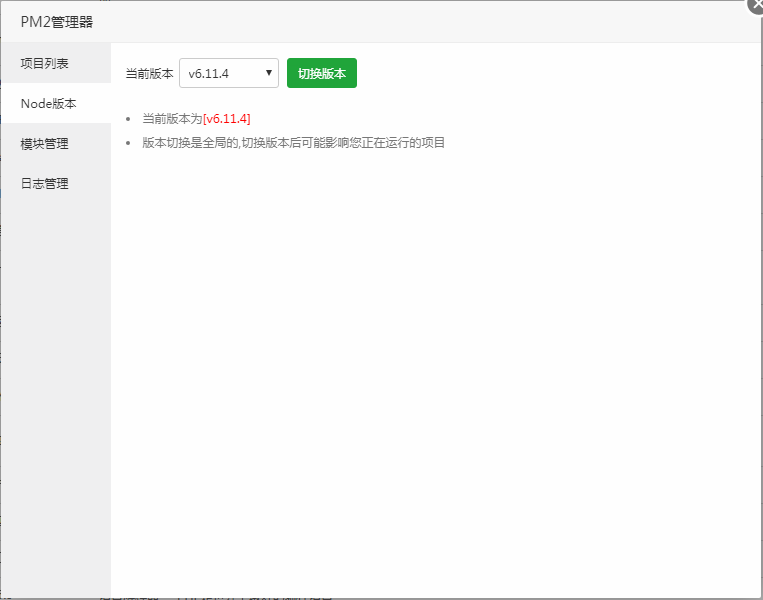Click the bullet before 版本切换是全局的

tap(129, 142)
